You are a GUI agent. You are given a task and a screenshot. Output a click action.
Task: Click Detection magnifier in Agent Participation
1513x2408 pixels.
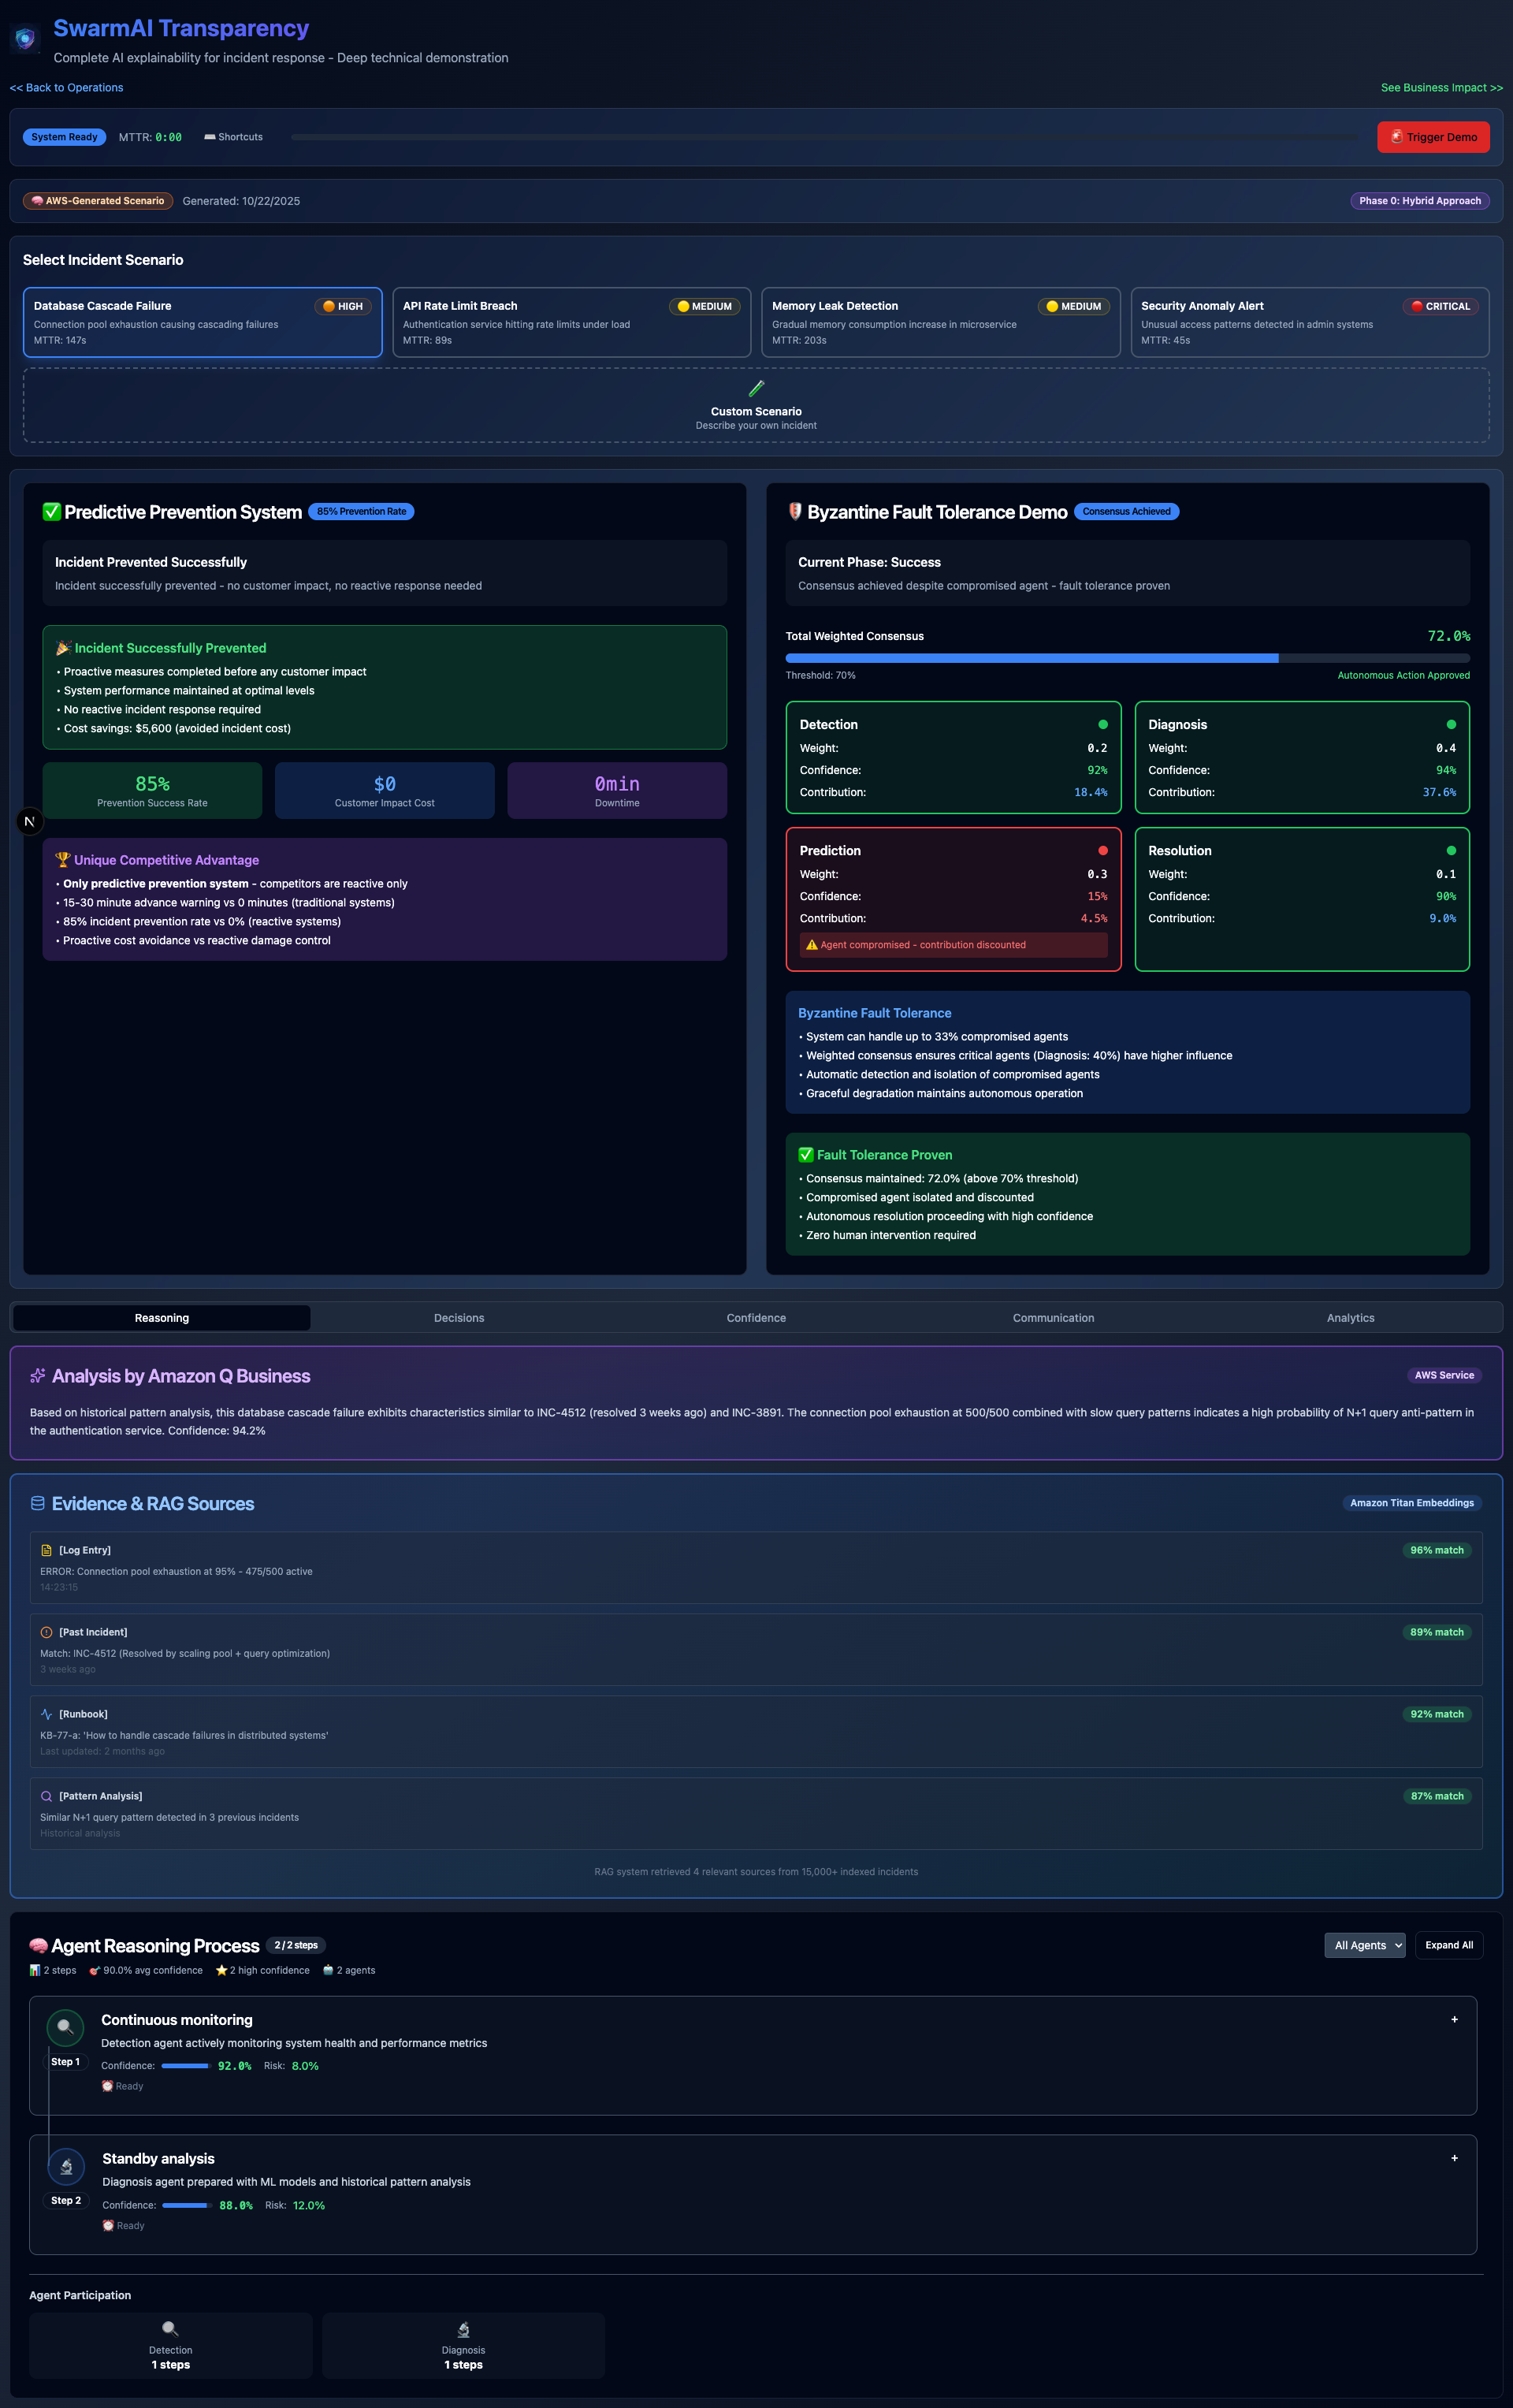pyautogui.click(x=170, y=2328)
